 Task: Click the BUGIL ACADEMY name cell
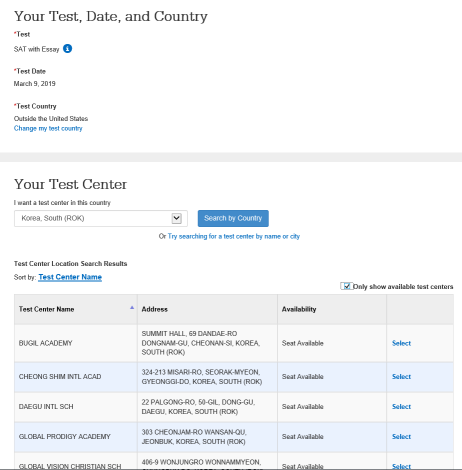click(x=76, y=343)
